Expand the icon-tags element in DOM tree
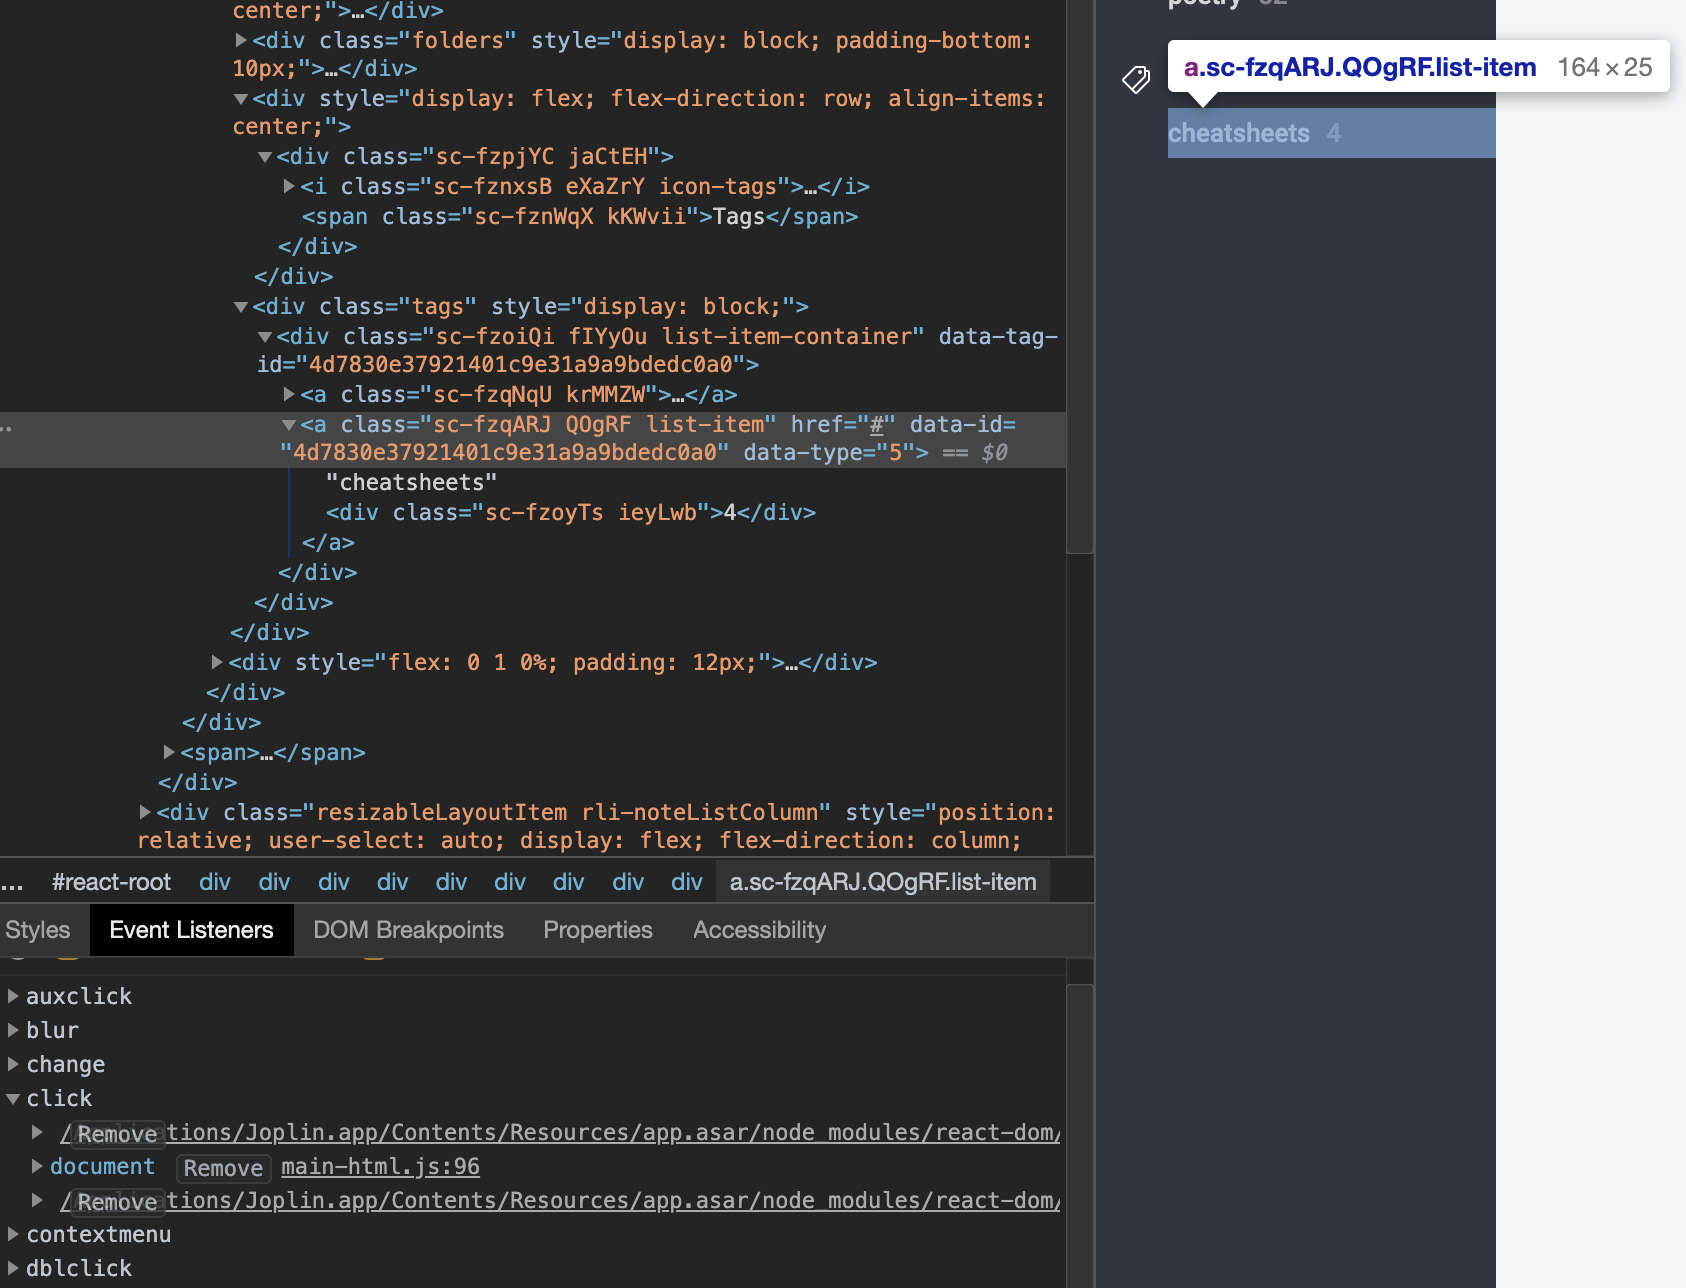 point(288,186)
